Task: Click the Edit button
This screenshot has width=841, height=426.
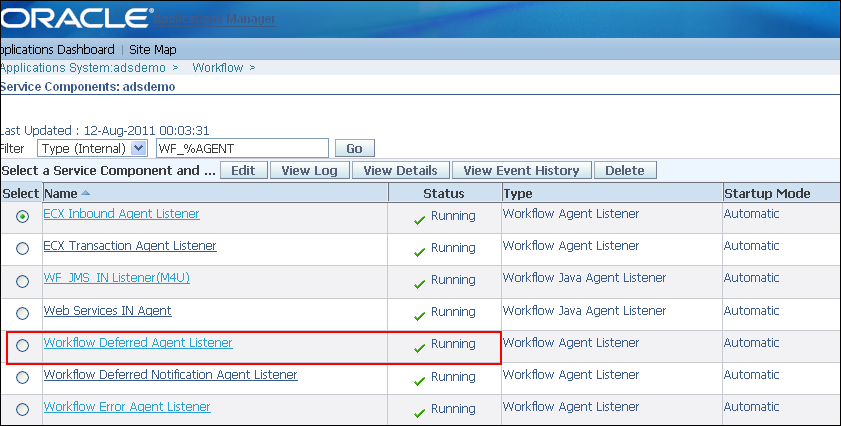Action: pyautogui.click(x=243, y=170)
